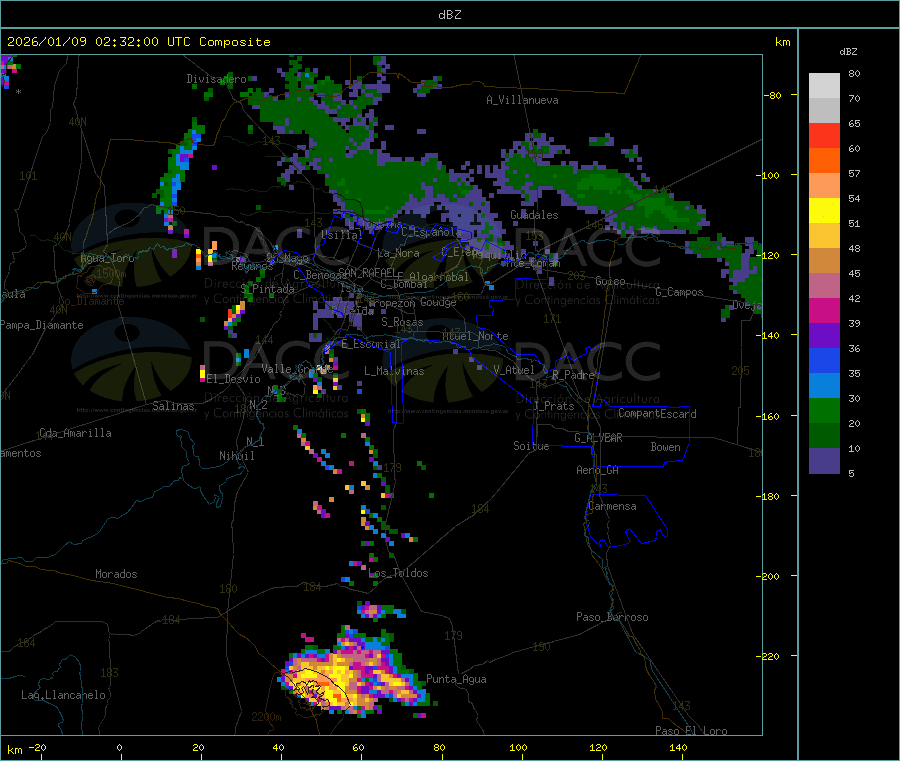Click the La_Nora location label
This screenshot has height=761, width=900.
pyautogui.click(x=398, y=253)
